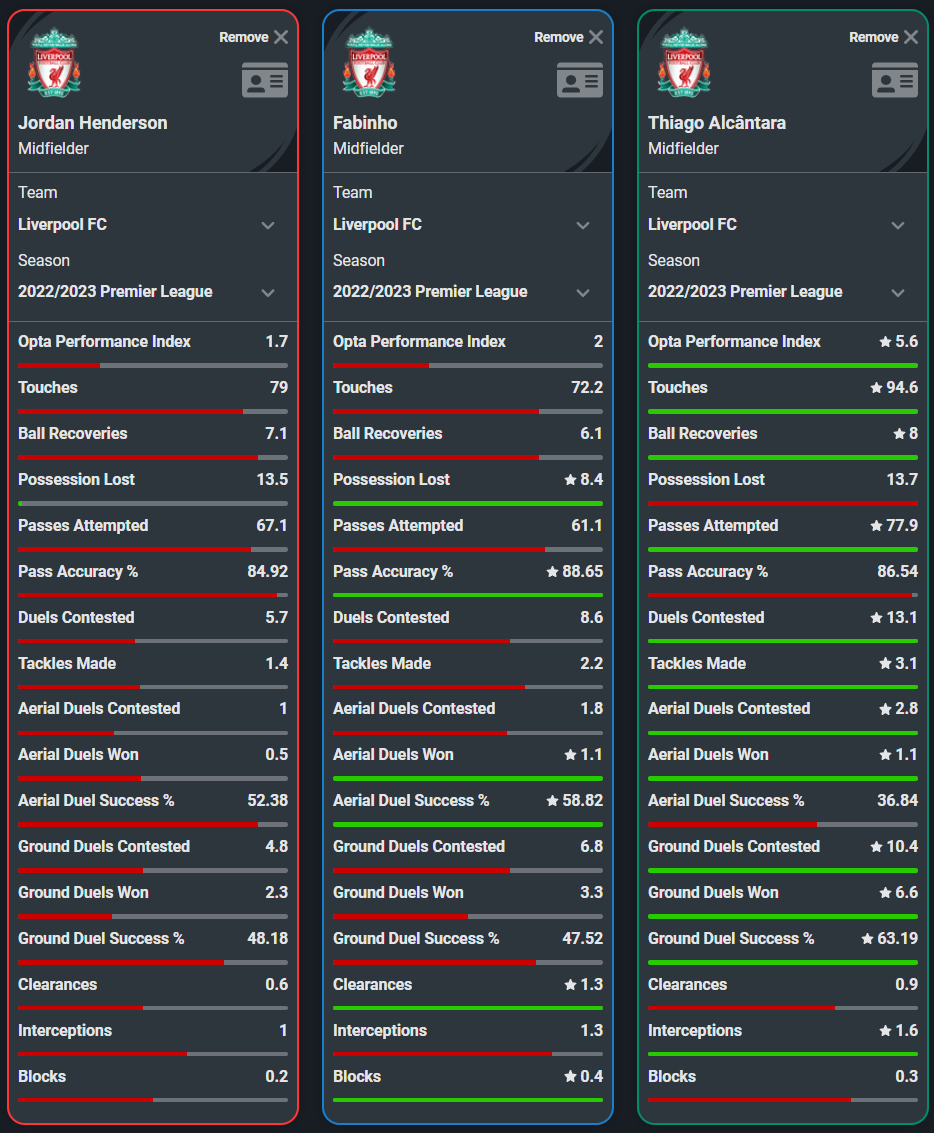934x1133 pixels.
Task: Open the Team dropdown on Henderson's card
Action: 147,225
